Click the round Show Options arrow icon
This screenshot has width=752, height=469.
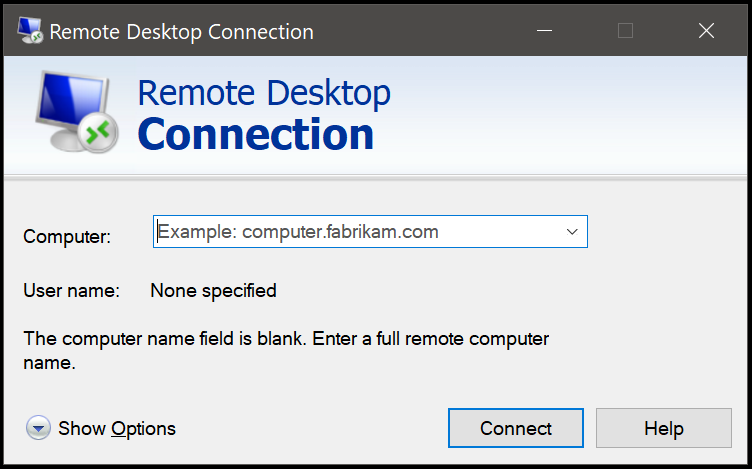(x=38, y=429)
